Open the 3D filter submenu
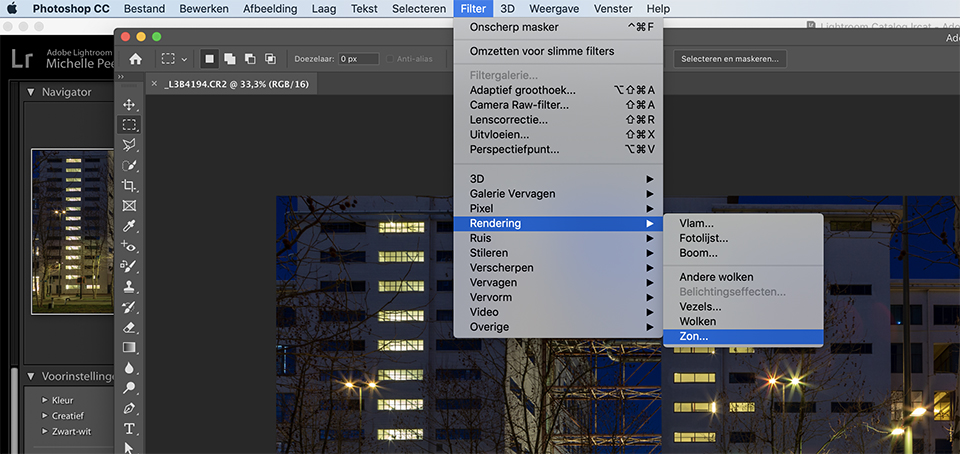 [558, 179]
